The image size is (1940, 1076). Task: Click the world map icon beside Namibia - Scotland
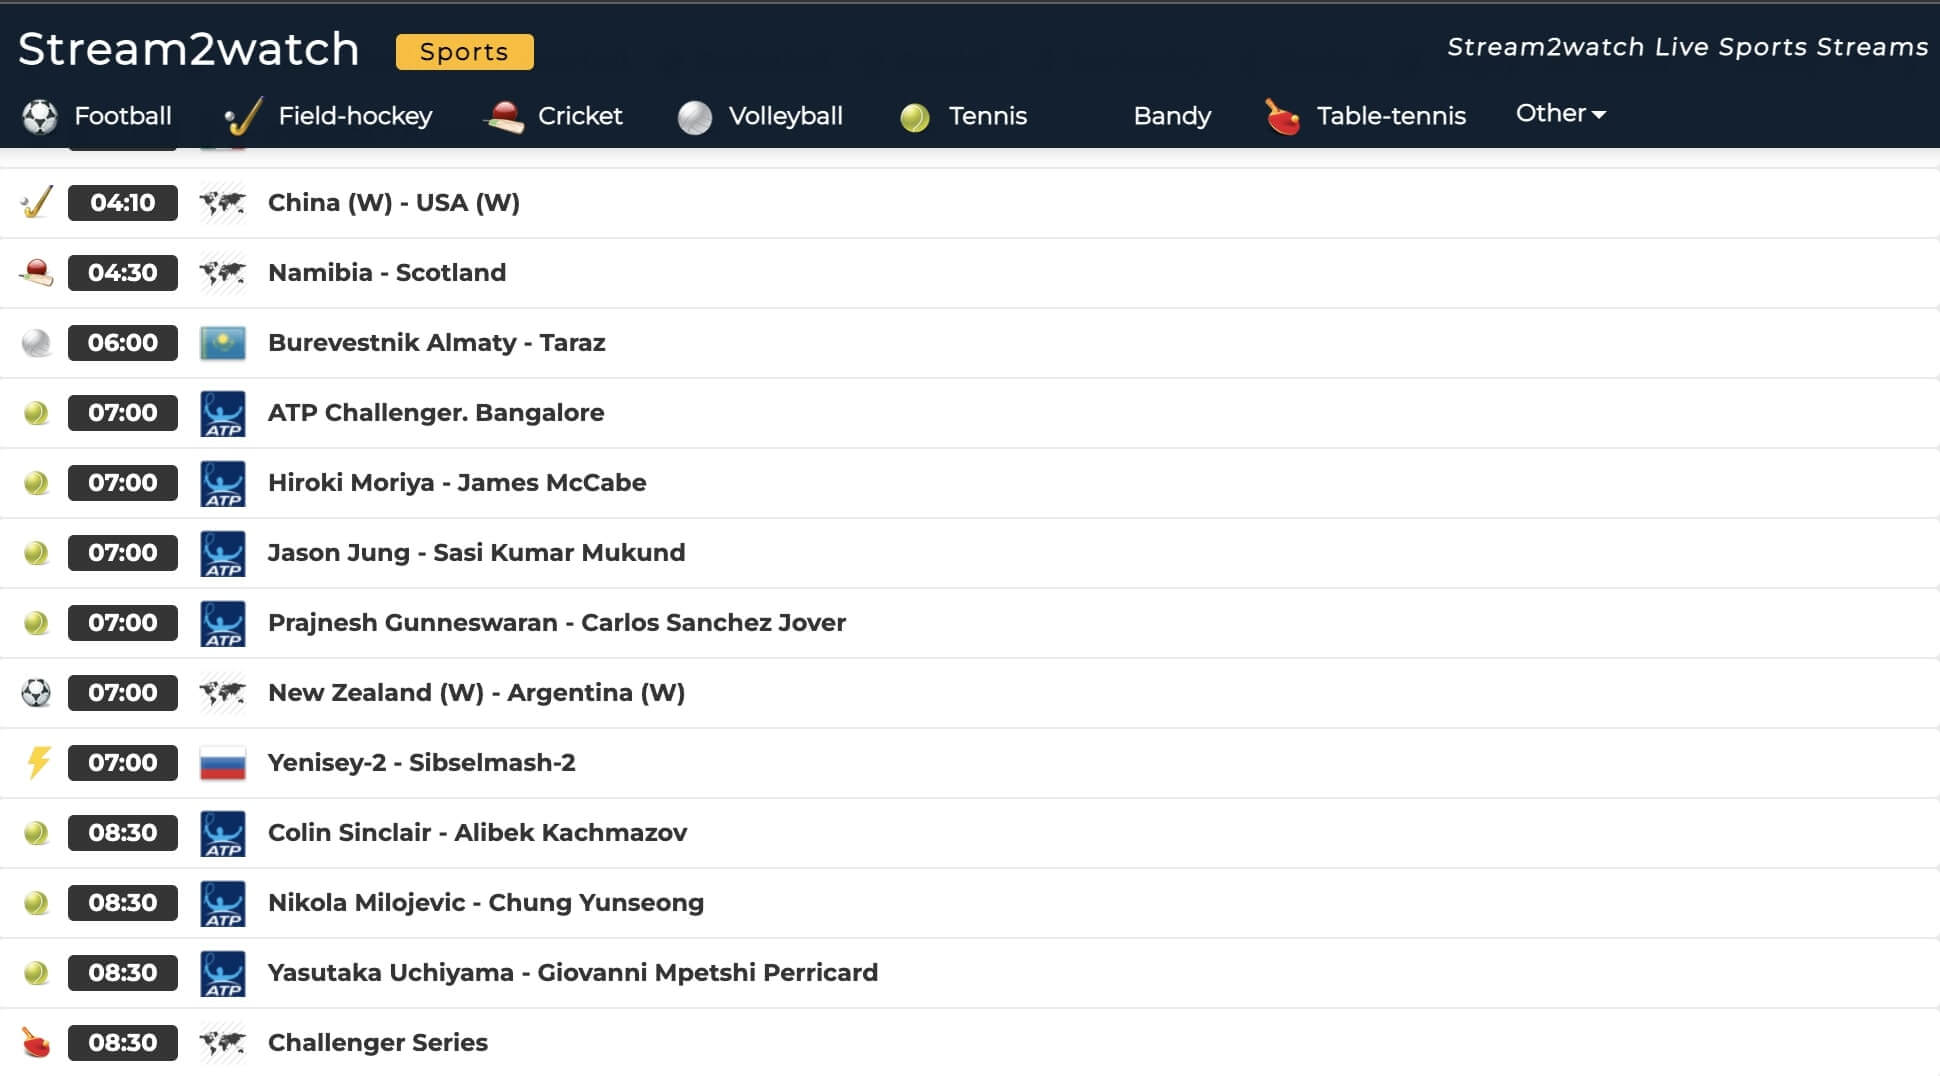coord(222,273)
